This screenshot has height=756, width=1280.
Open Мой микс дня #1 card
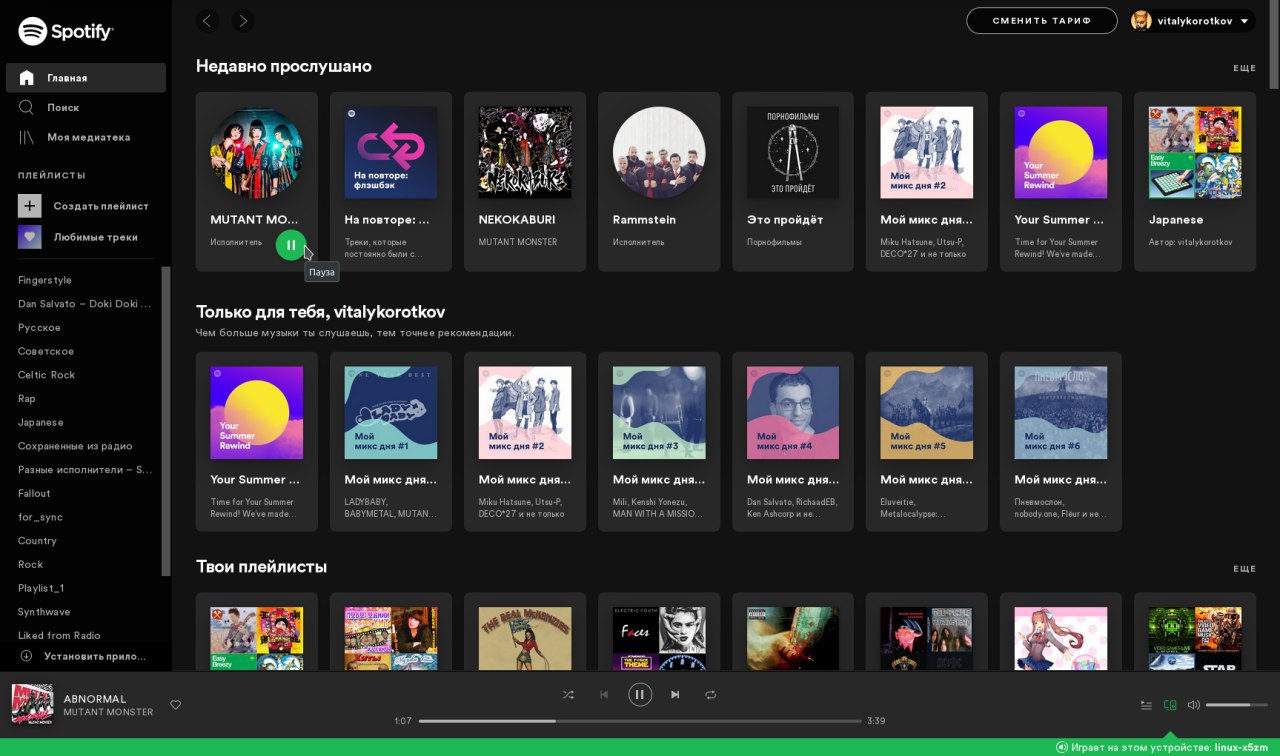point(391,442)
